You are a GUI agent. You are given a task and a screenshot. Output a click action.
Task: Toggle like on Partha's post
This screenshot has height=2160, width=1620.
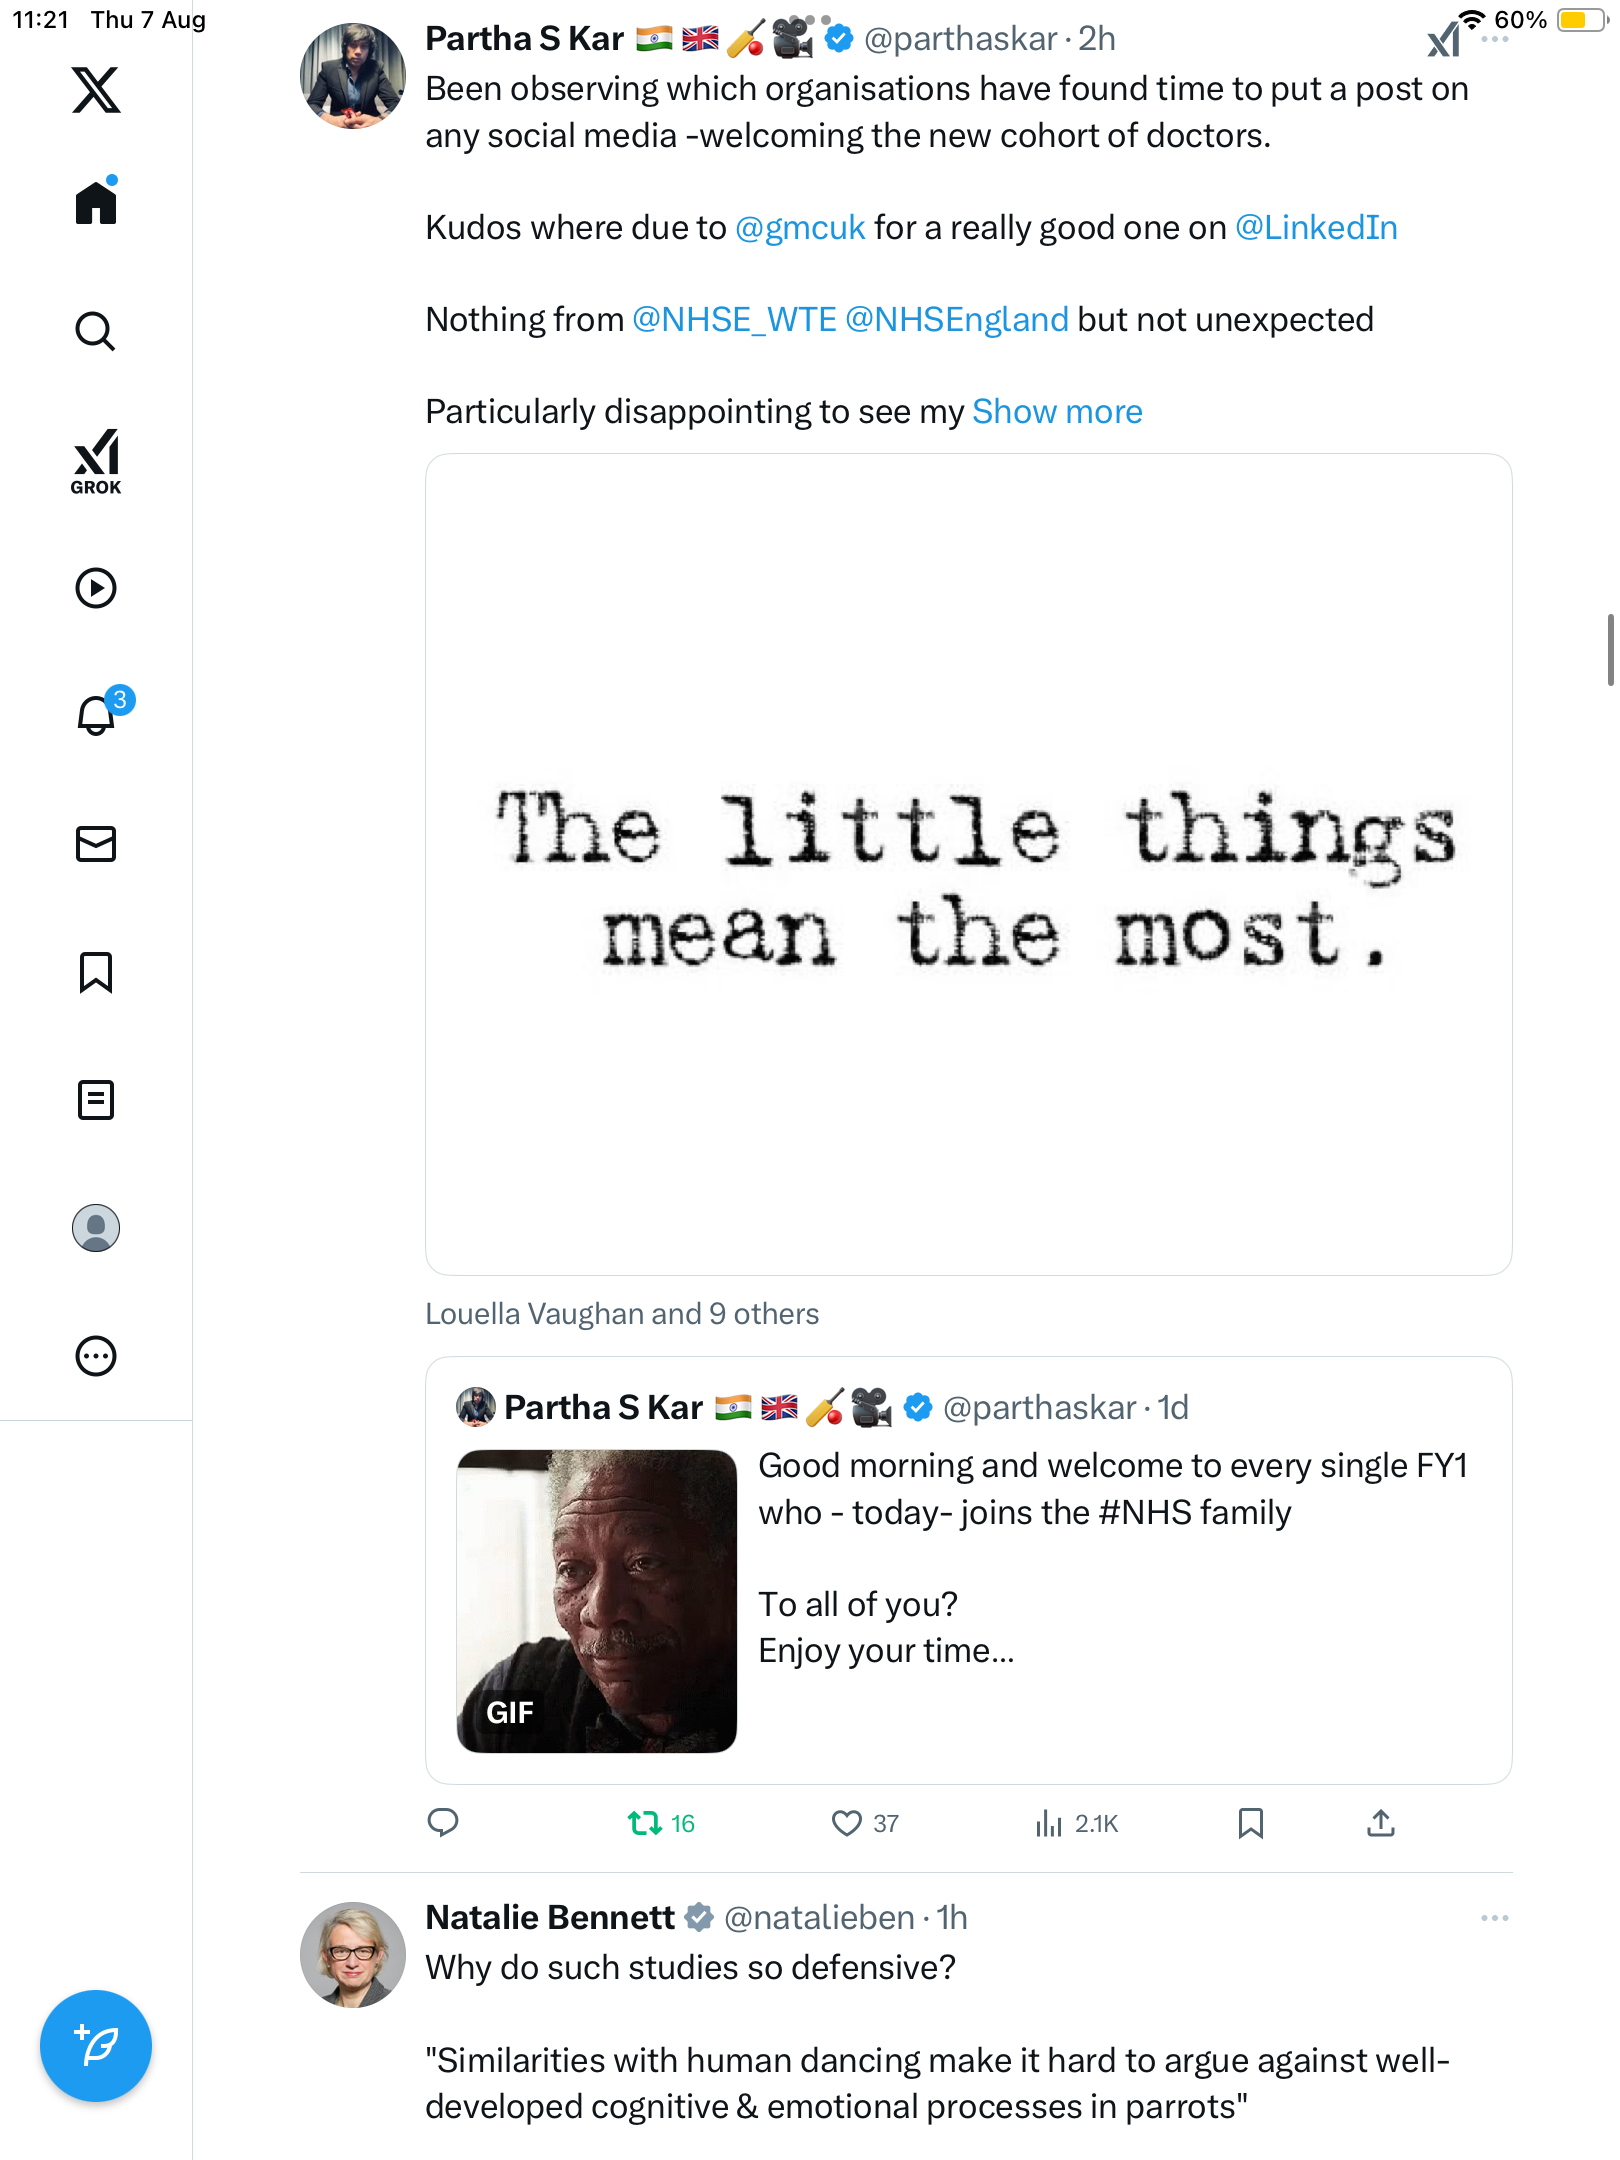coord(847,1823)
